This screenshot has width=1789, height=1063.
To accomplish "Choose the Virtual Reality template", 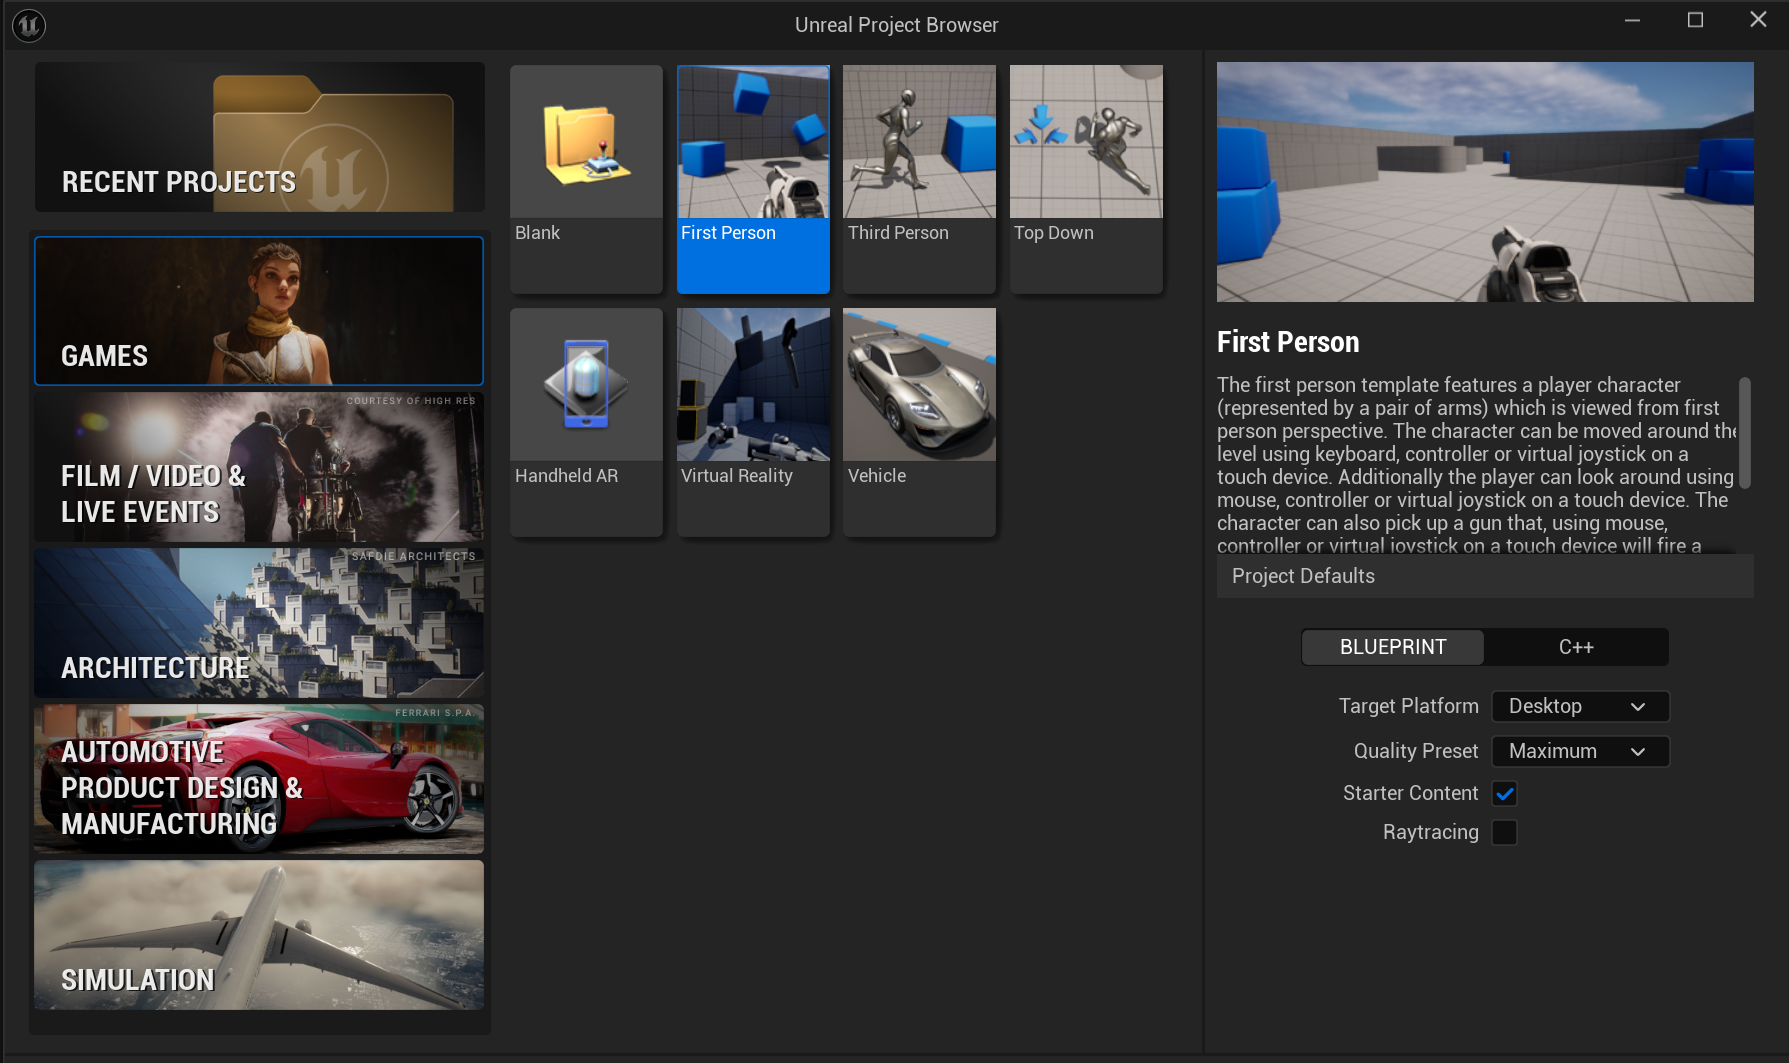I will click(x=753, y=422).
